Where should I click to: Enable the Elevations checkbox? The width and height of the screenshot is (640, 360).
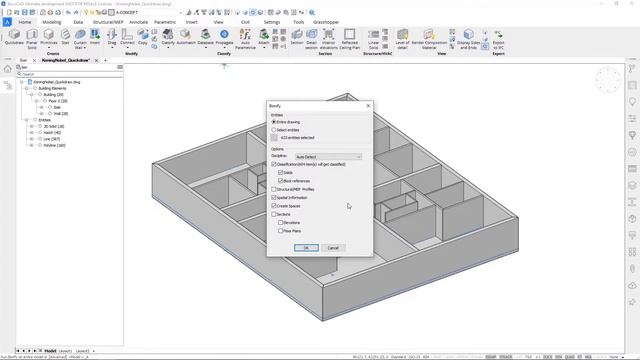pos(280,223)
